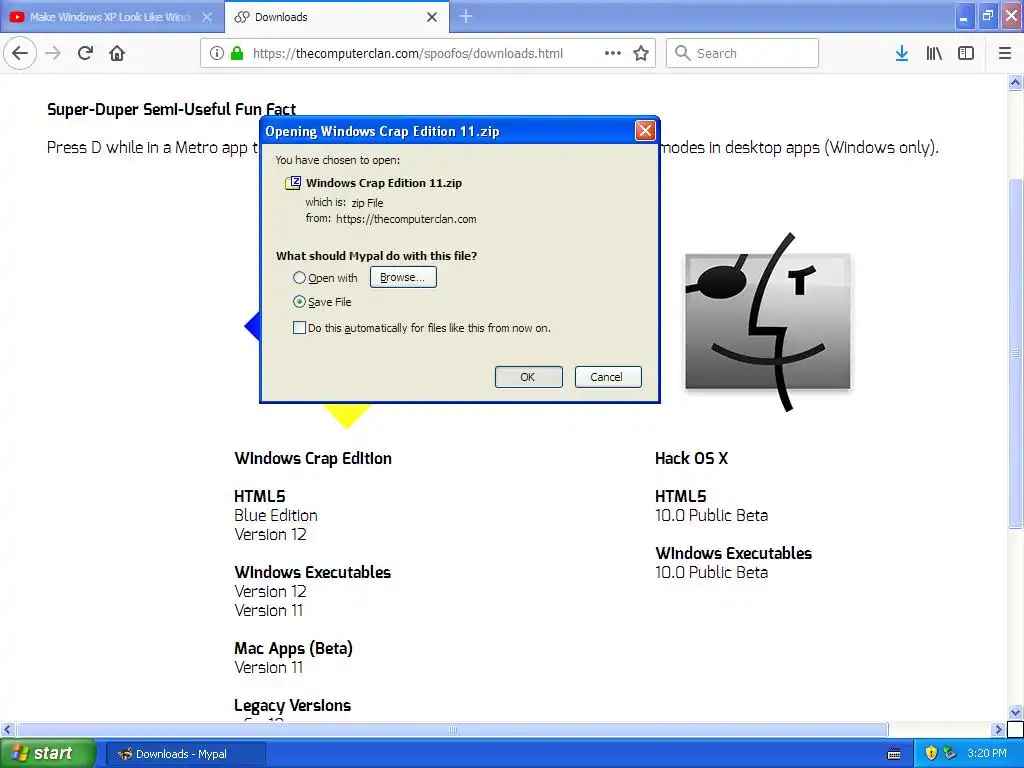Open the browser home page
This screenshot has height=768, width=1024.
pos(117,53)
